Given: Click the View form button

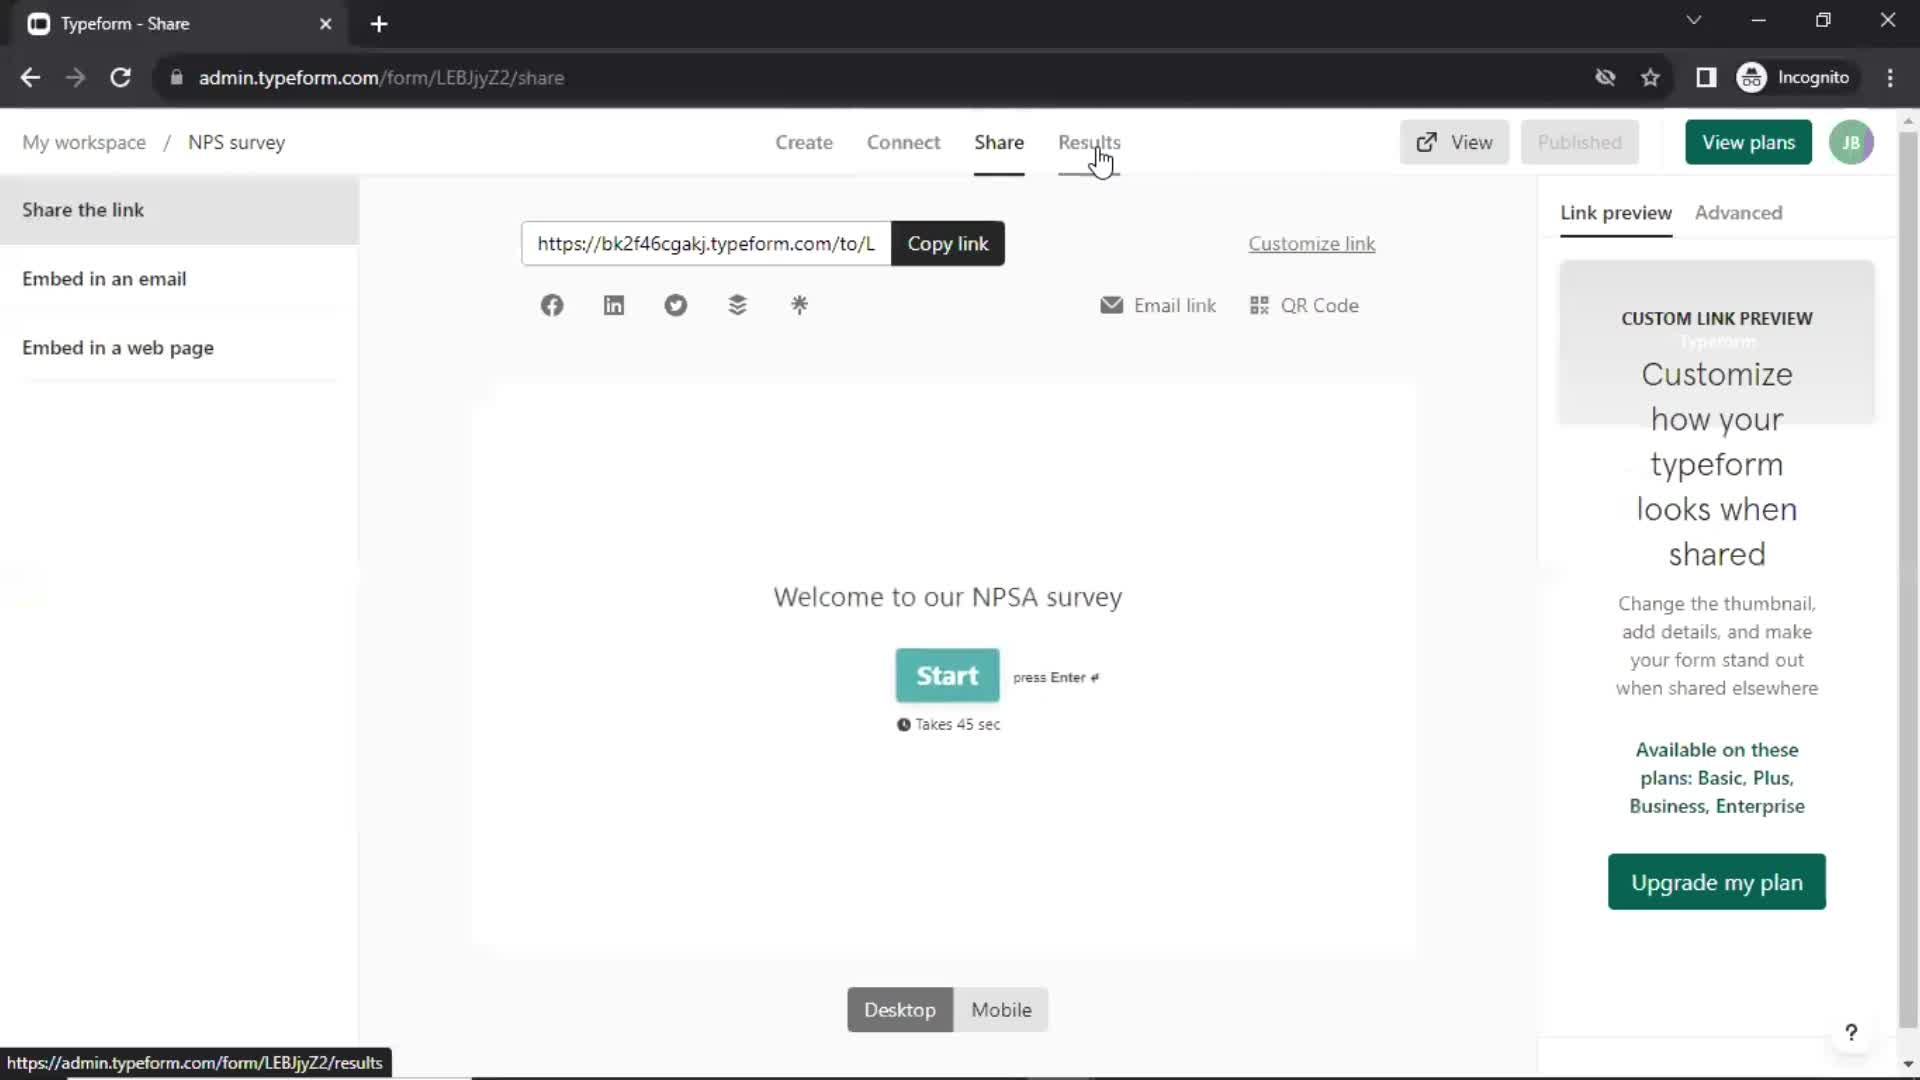Looking at the screenshot, I should (1454, 142).
